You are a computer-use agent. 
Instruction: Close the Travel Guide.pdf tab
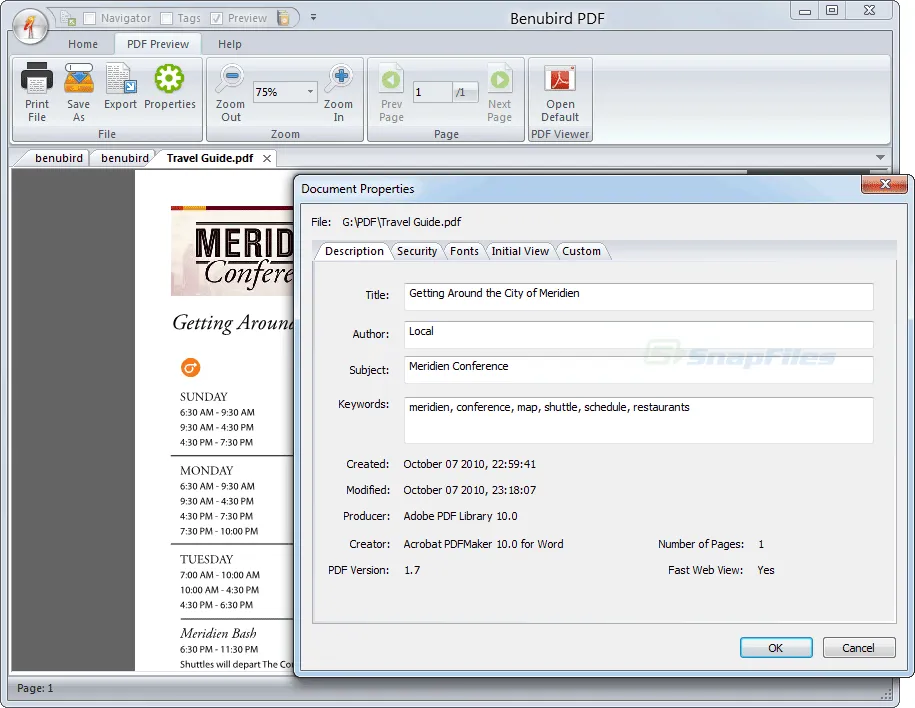(x=267, y=159)
